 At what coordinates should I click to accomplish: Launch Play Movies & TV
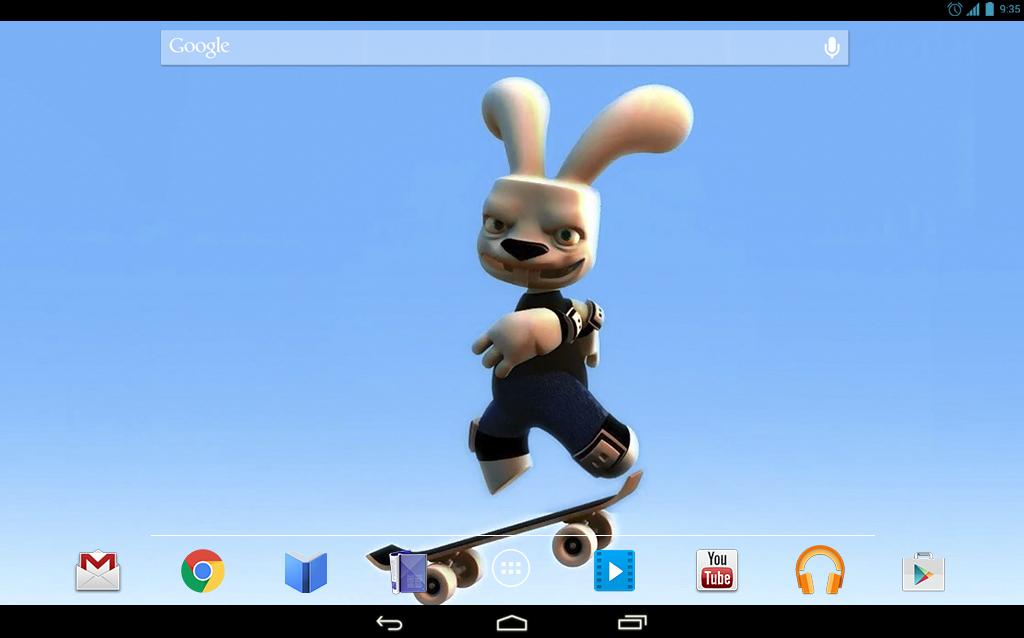(614, 571)
